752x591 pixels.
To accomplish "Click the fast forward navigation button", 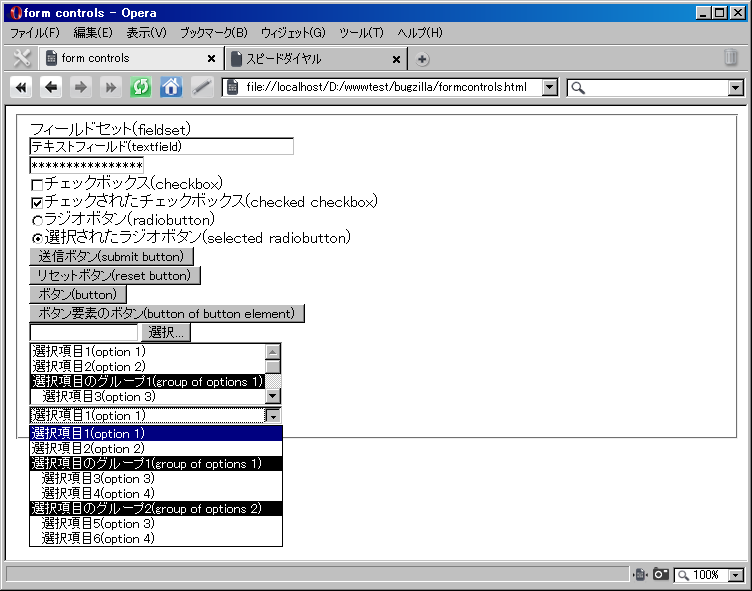I will pos(111,87).
